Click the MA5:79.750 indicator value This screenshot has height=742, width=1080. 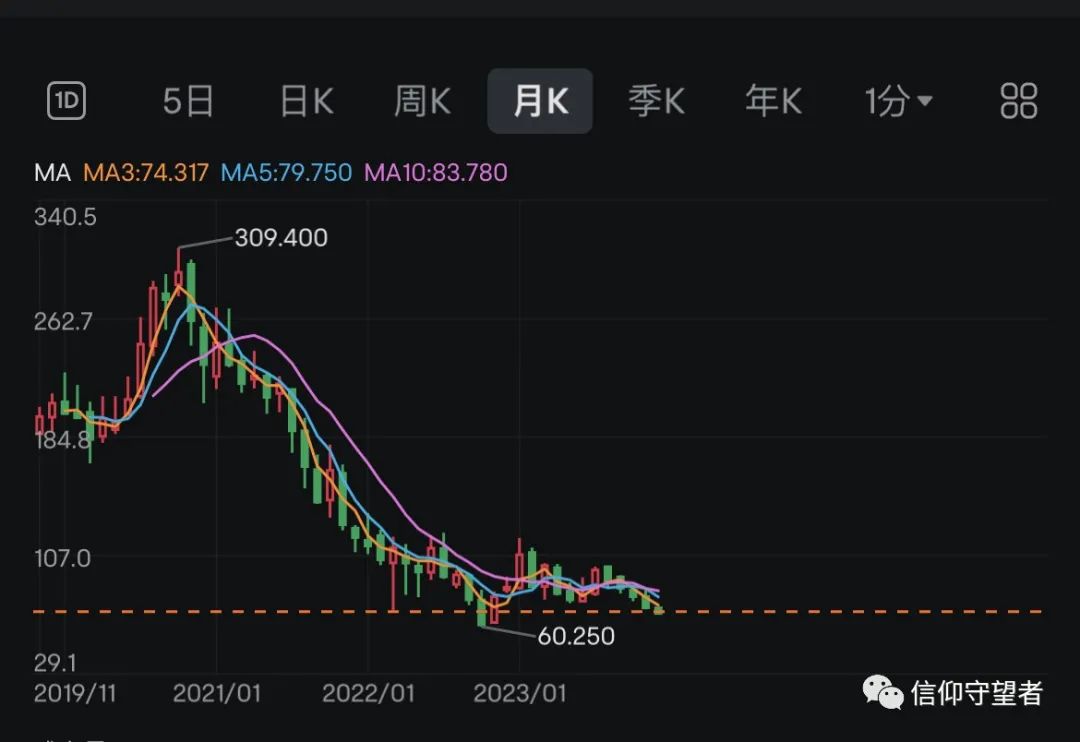pyautogui.click(x=286, y=172)
